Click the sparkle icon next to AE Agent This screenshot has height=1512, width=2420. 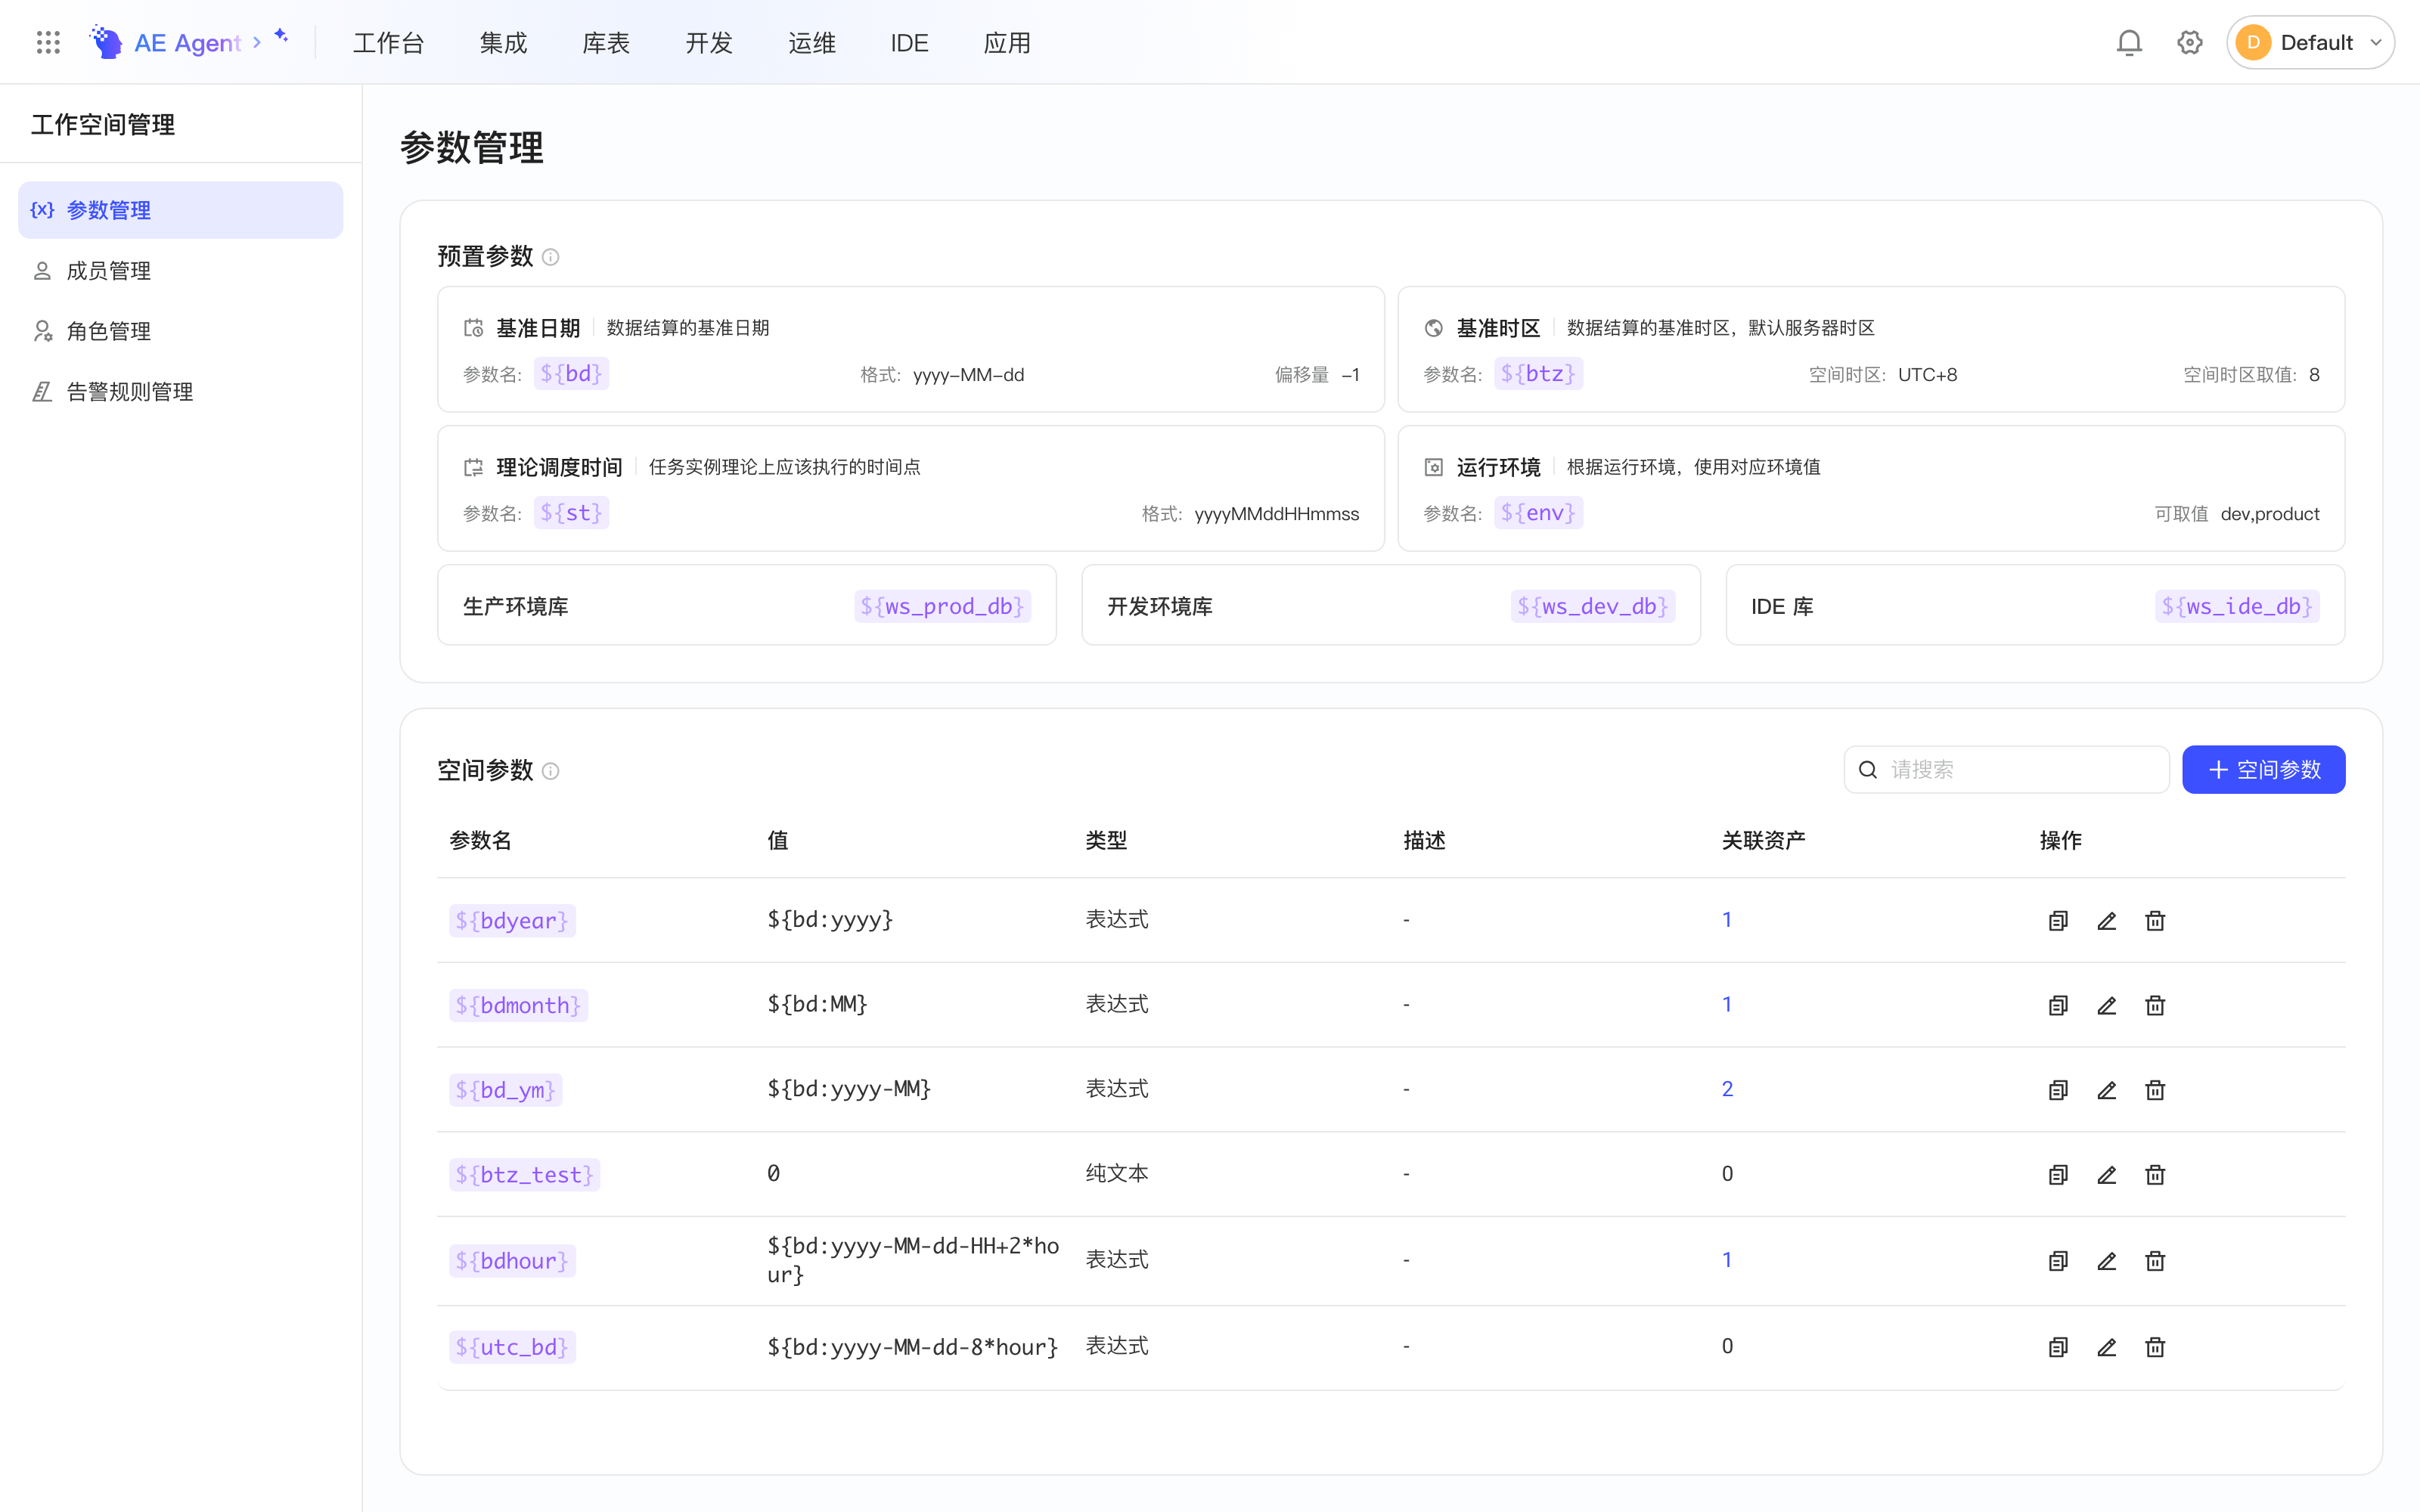point(281,36)
